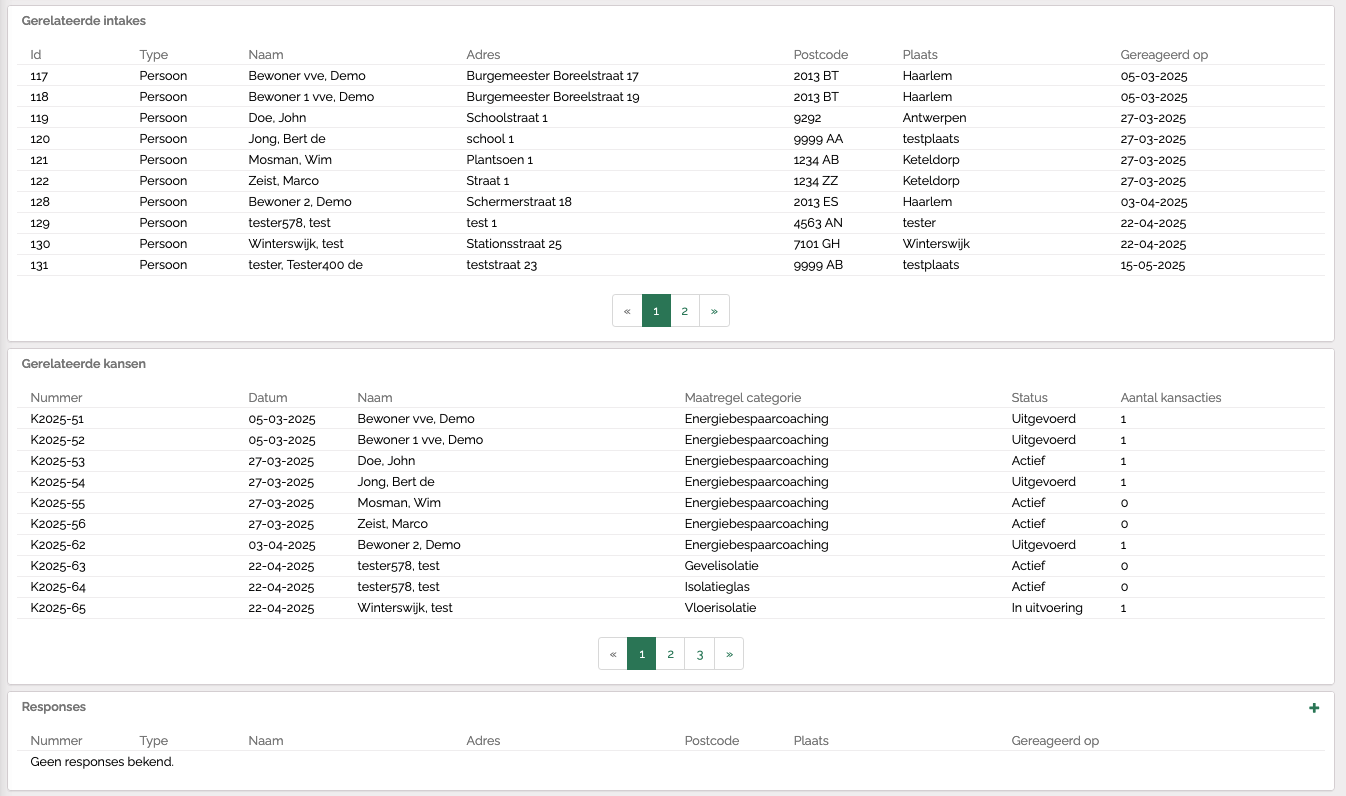Select active page 1 in Gerelateerde kansen pagination
The height and width of the screenshot is (796, 1346).
tap(642, 654)
